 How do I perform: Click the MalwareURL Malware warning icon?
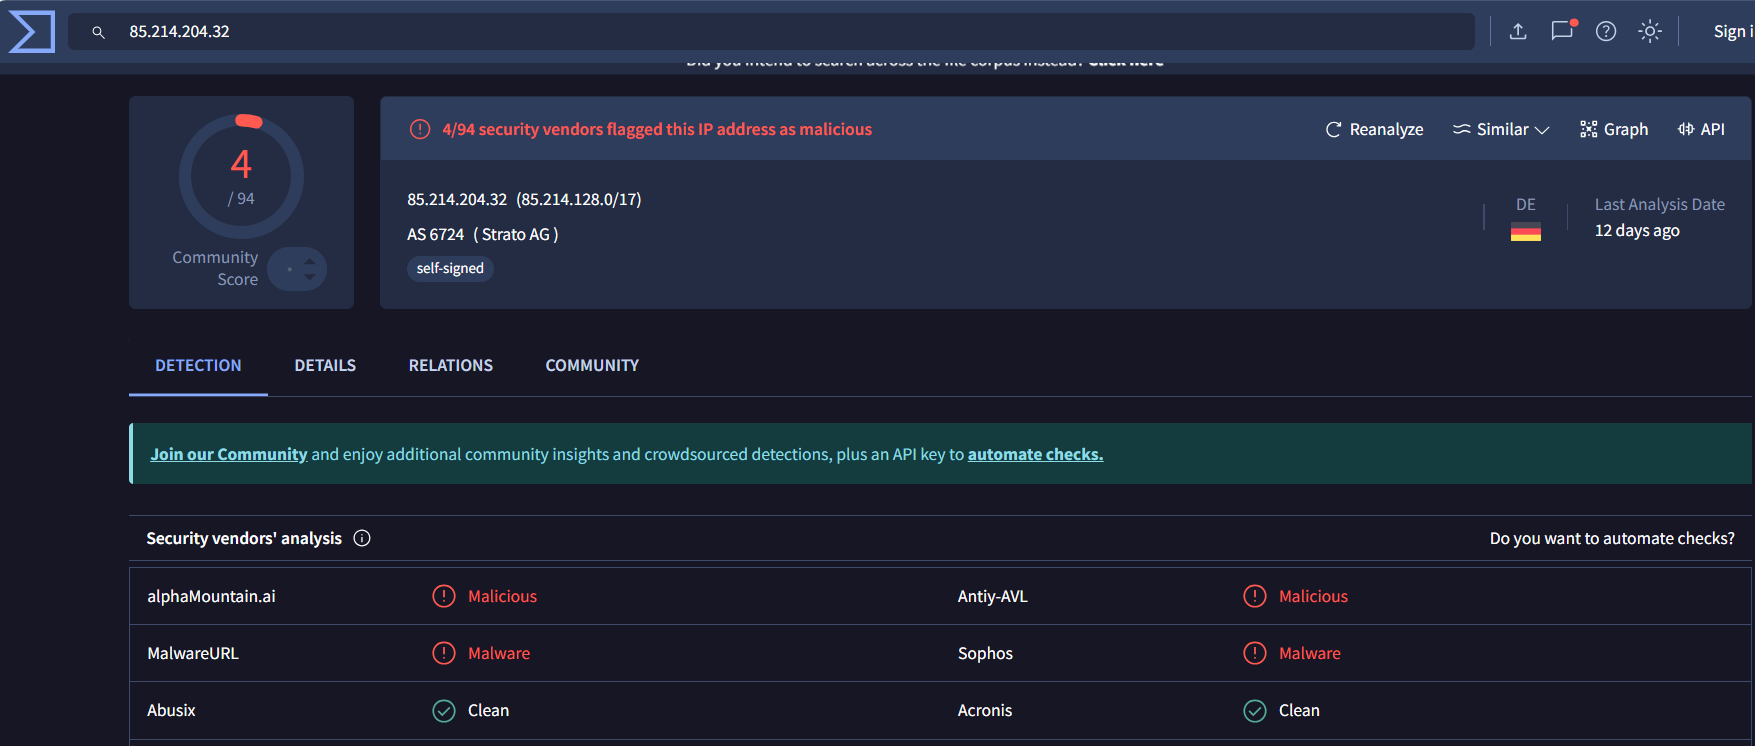444,653
